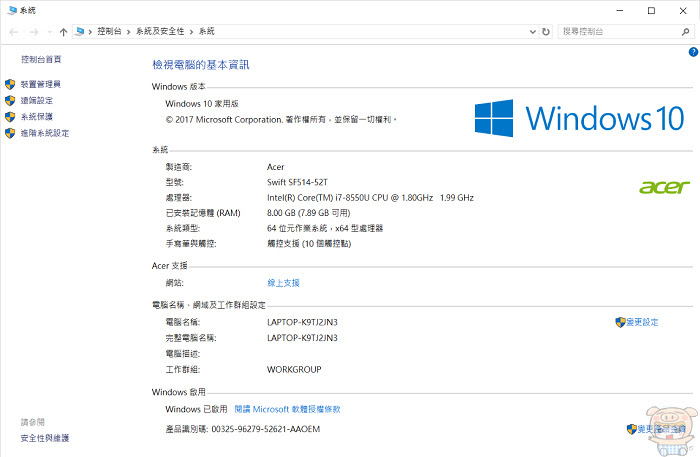Open the address bar history dropdown

[532, 32]
